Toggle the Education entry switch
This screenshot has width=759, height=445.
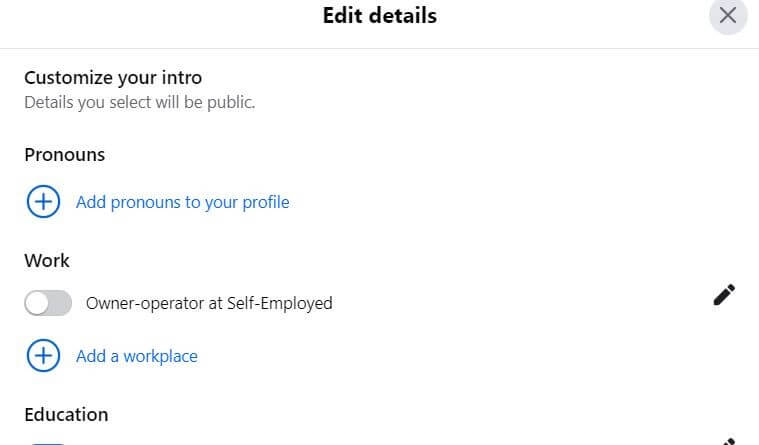click(x=48, y=442)
